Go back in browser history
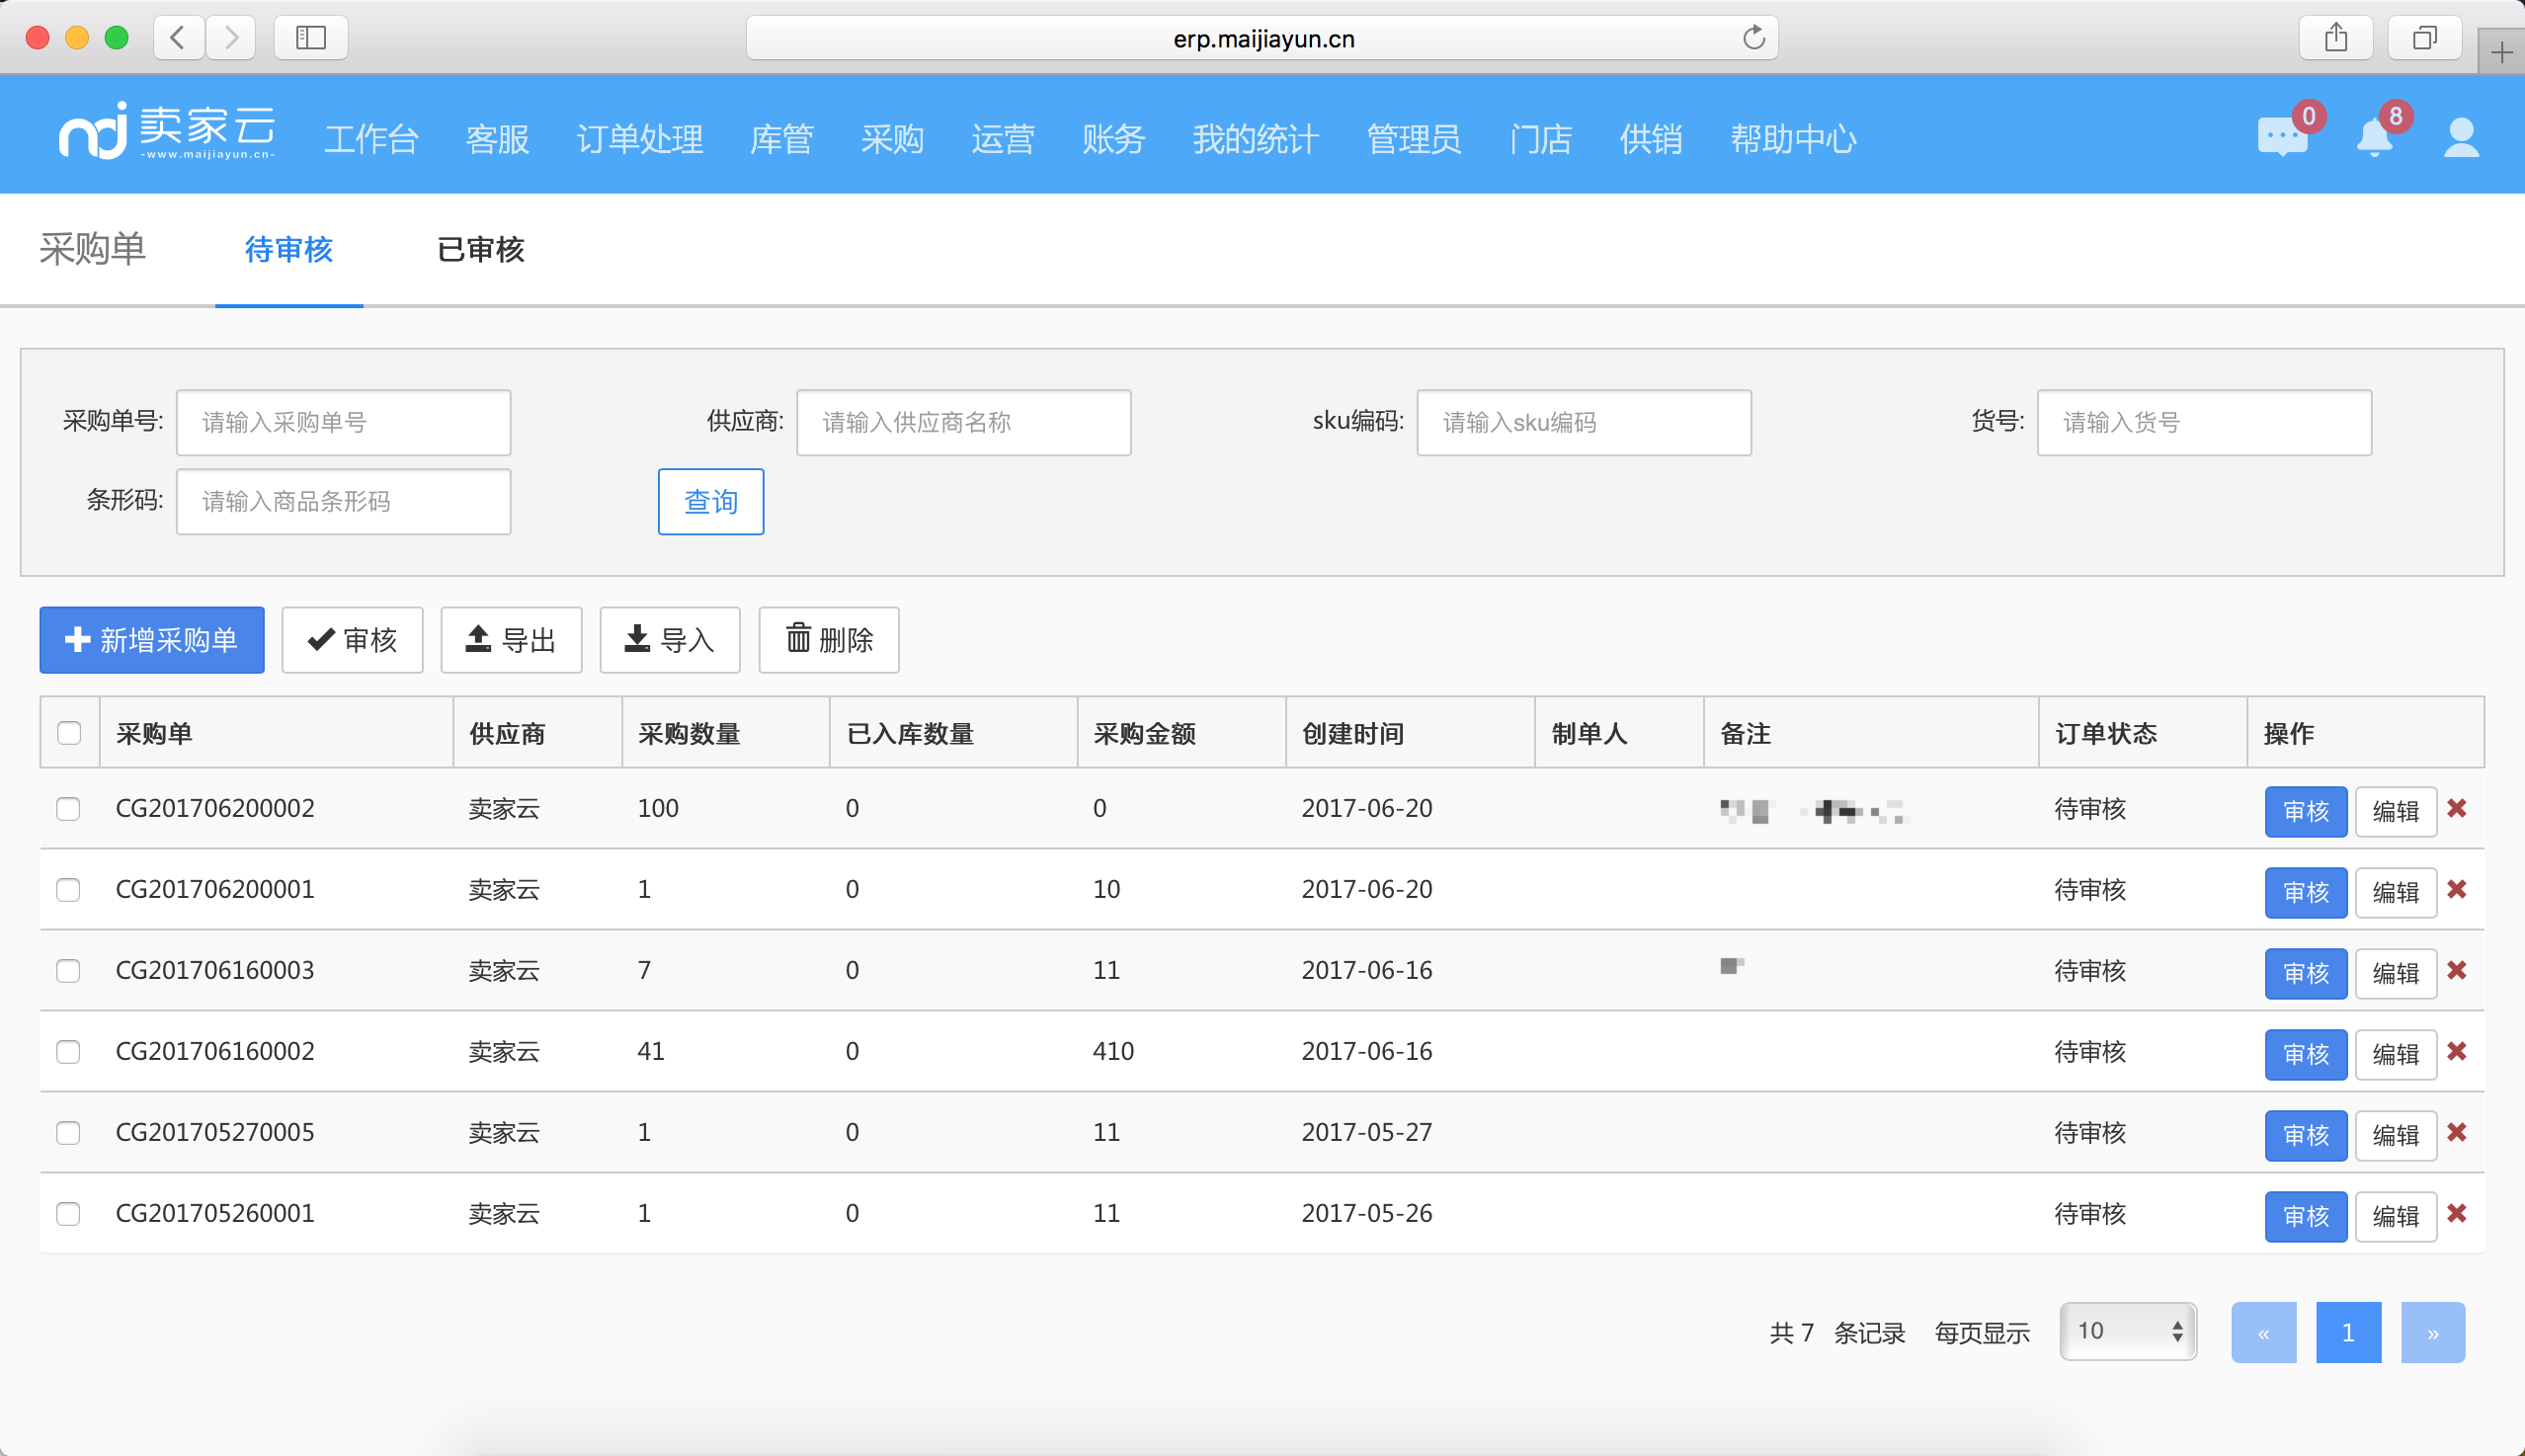 179,38
